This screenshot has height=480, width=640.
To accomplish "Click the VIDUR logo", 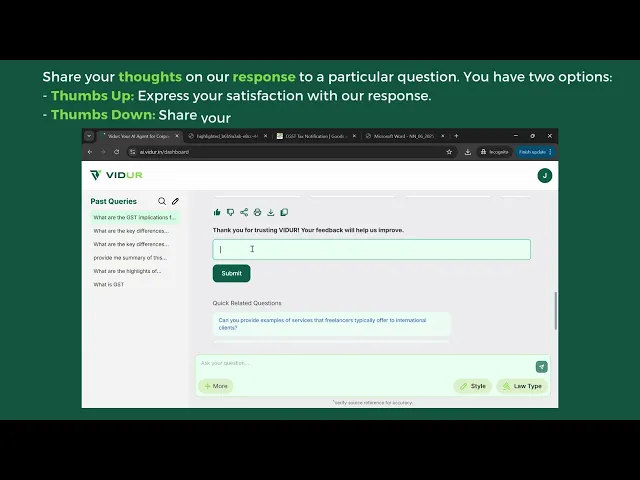I will pyautogui.click(x=116, y=175).
